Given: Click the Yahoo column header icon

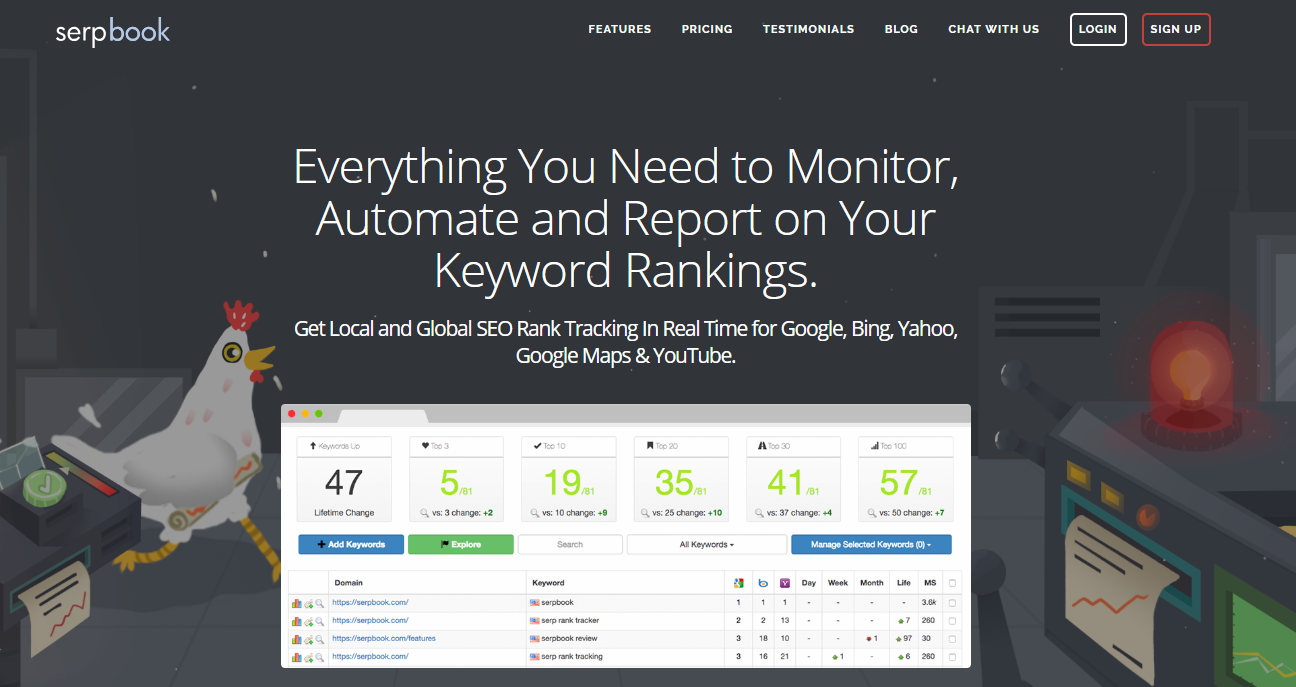Looking at the screenshot, I should [785, 583].
